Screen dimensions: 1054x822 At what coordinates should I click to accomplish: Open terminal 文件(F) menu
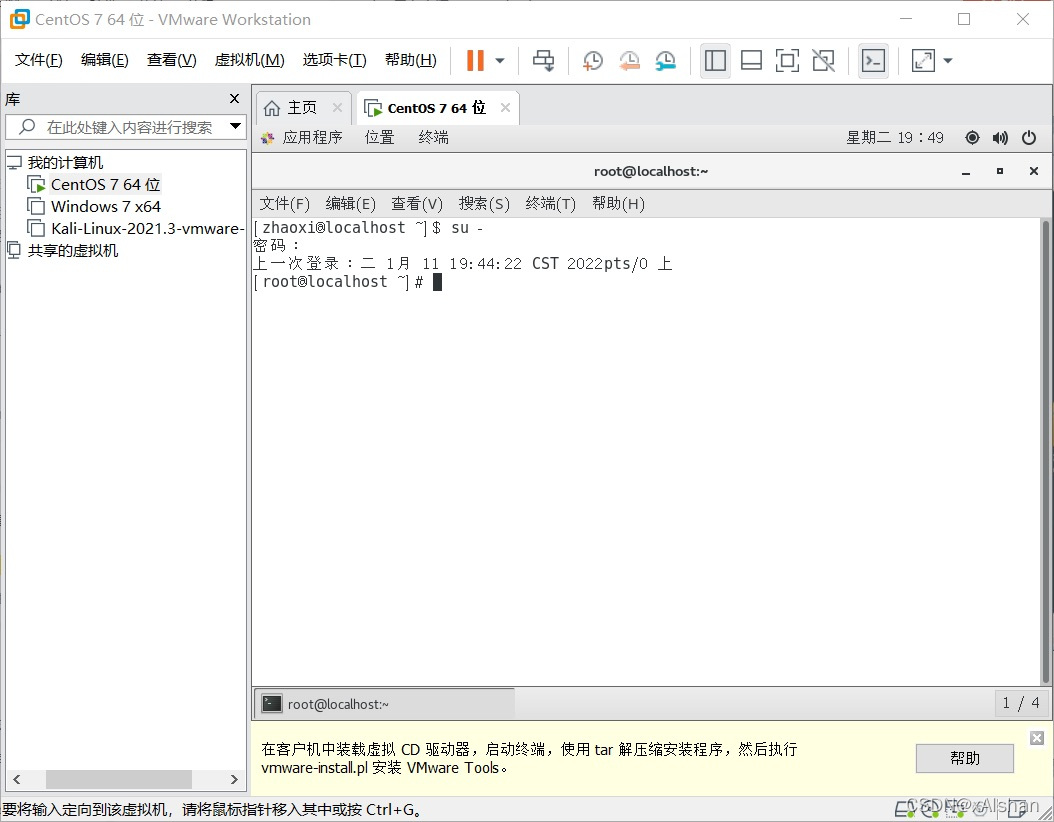pyautogui.click(x=284, y=204)
